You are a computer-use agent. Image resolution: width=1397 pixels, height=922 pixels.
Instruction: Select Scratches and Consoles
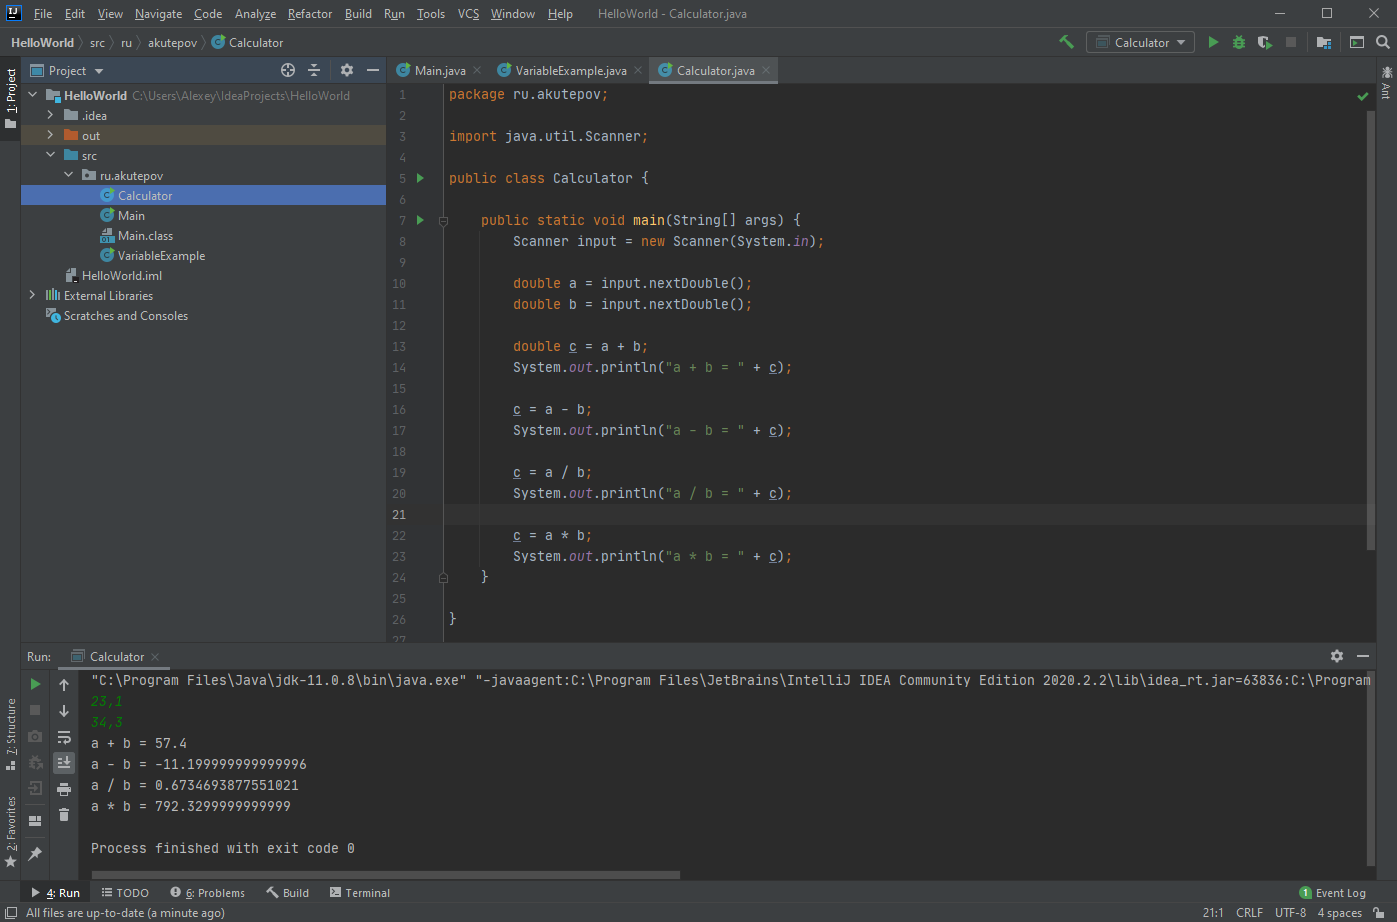(x=125, y=316)
